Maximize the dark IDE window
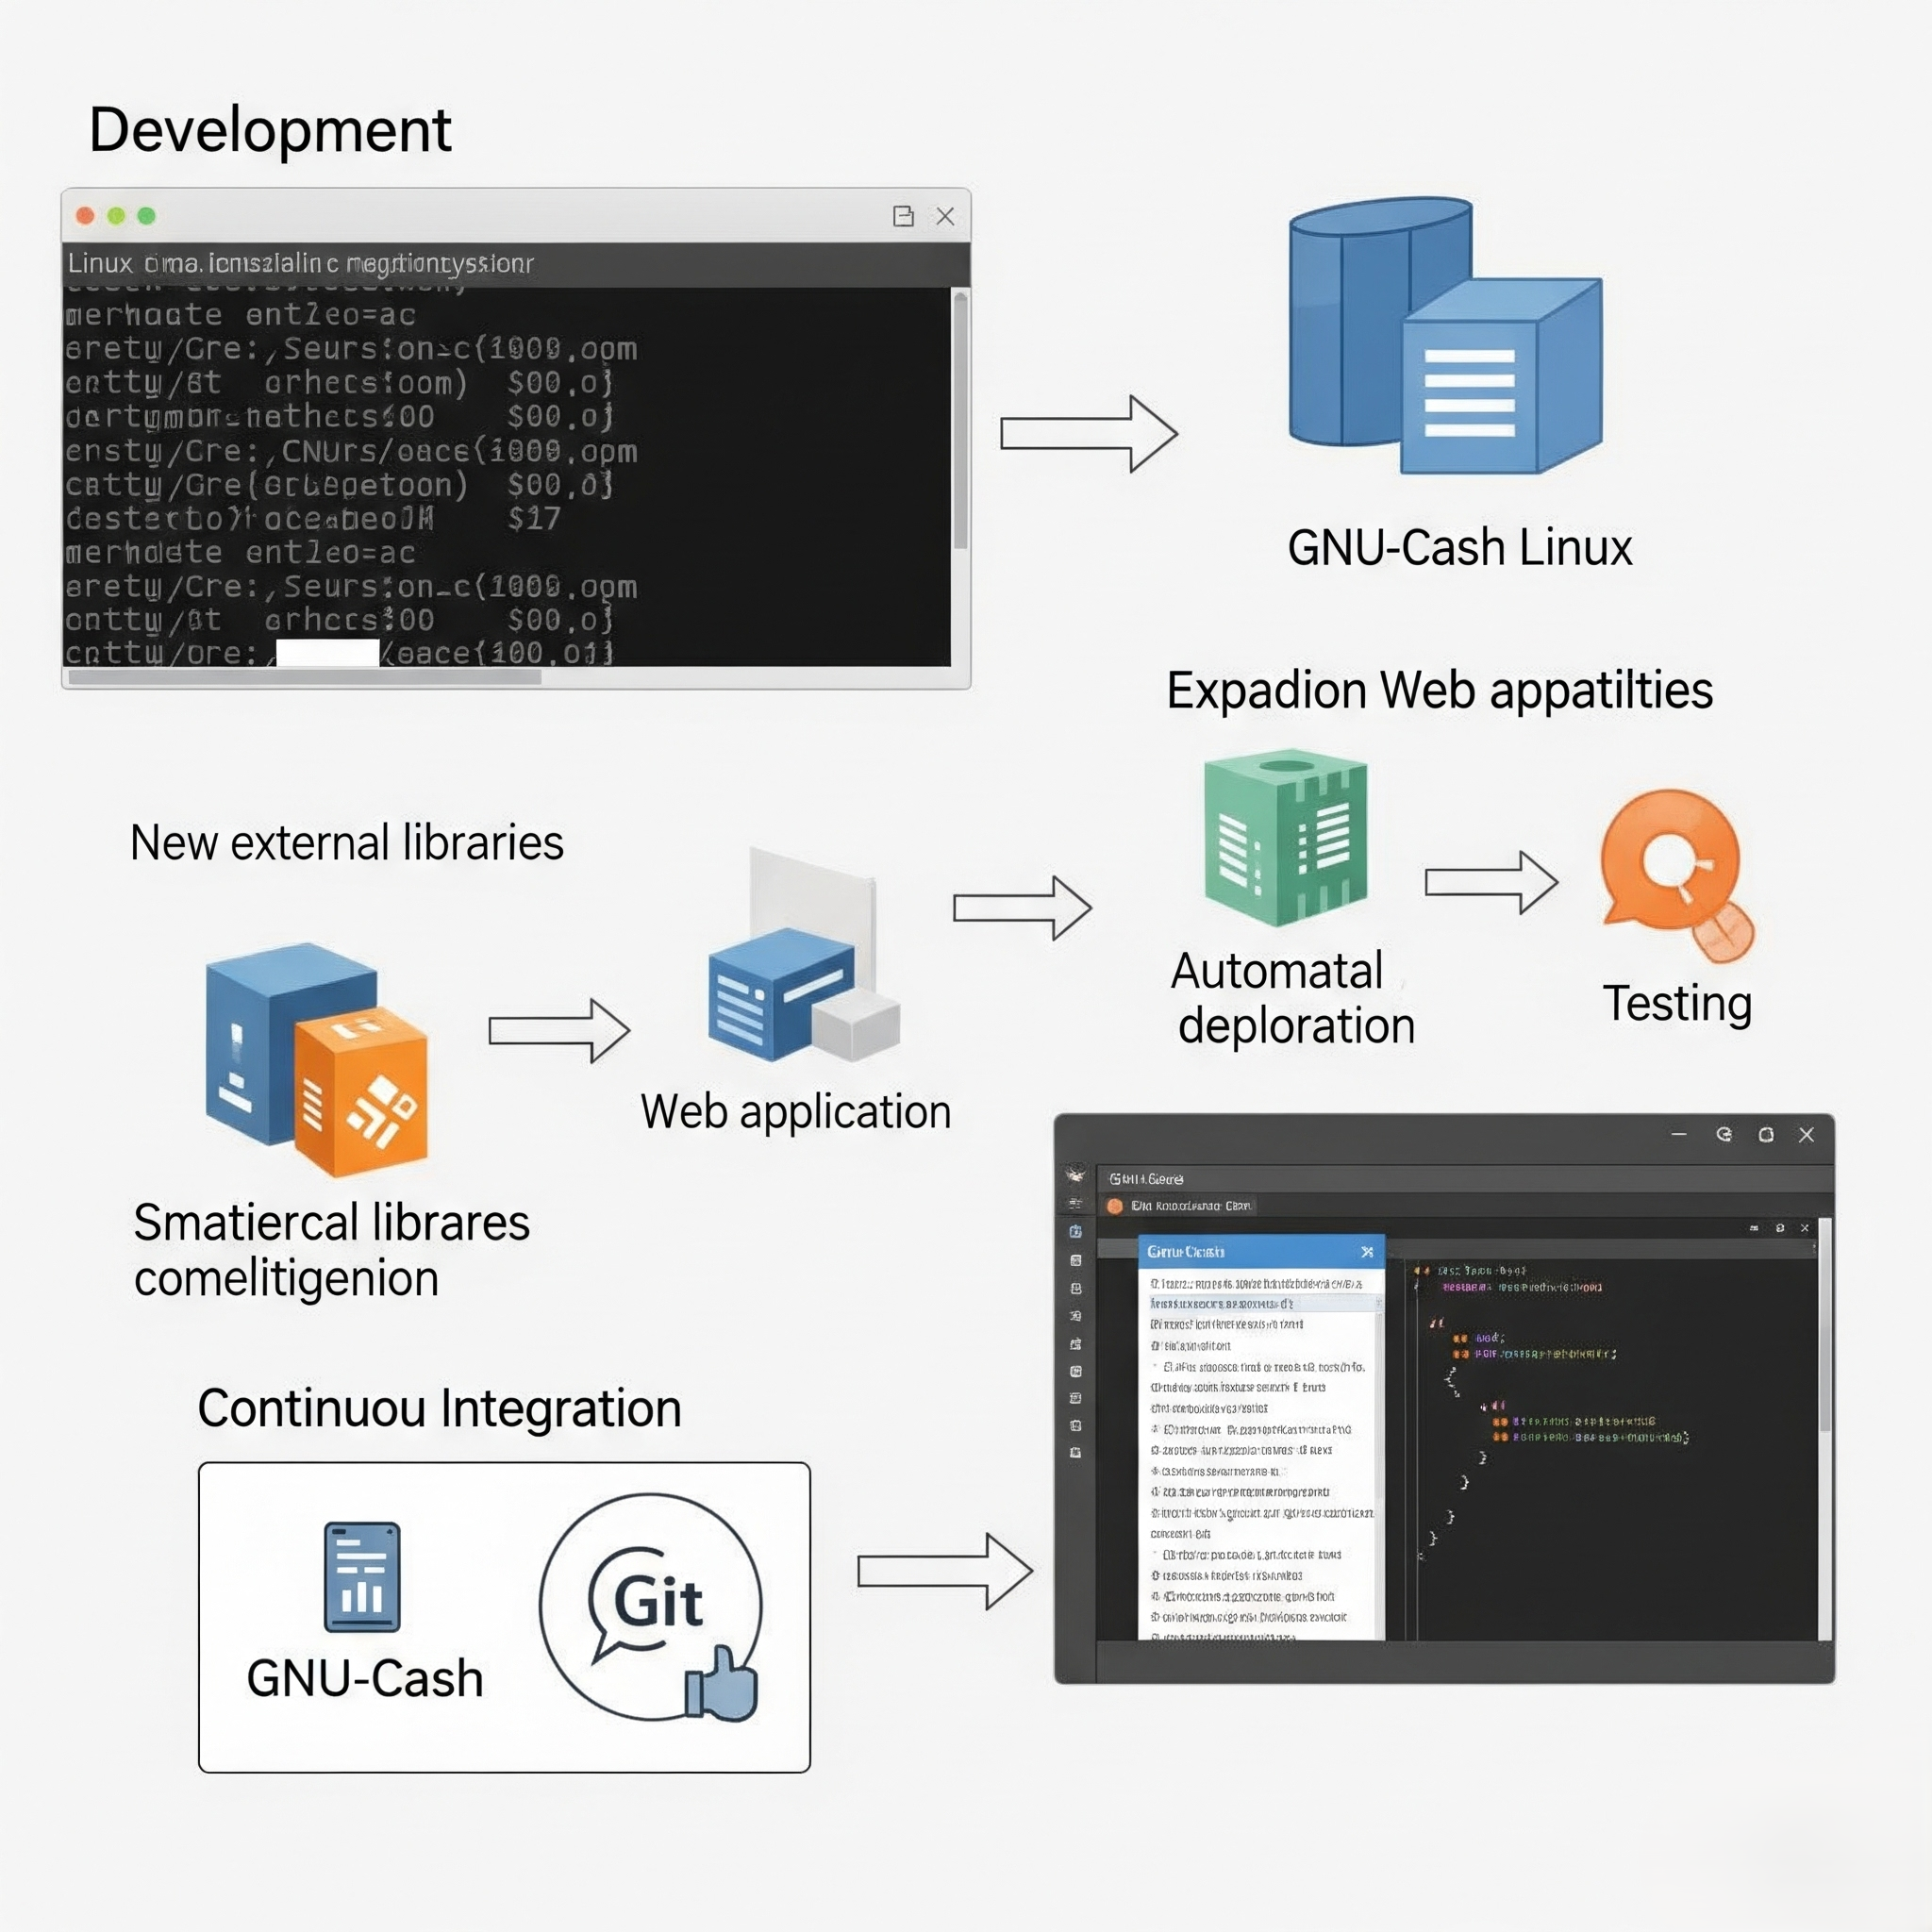 1766,1134
